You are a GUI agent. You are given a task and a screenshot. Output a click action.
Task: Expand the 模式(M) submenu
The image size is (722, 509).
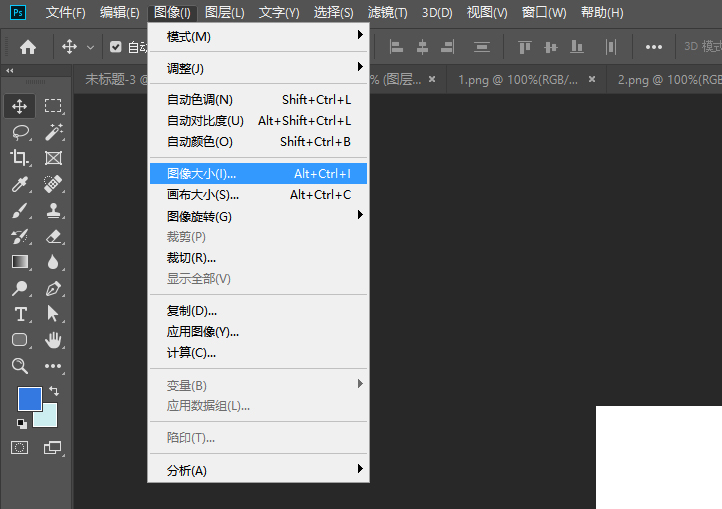(x=258, y=36)
